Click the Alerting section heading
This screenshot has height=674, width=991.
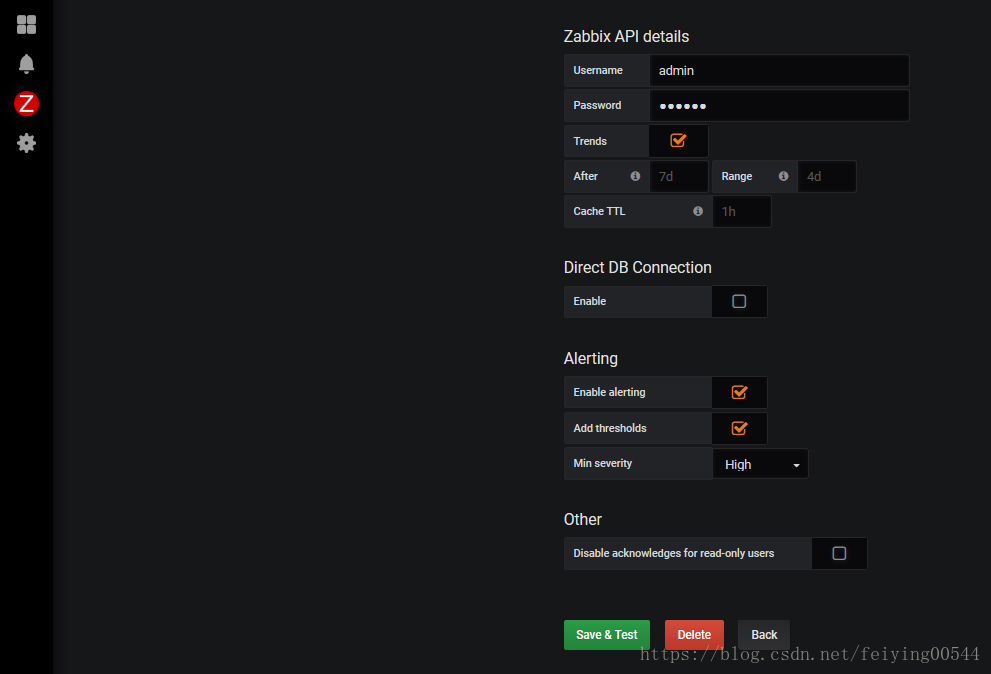(591, 358)
